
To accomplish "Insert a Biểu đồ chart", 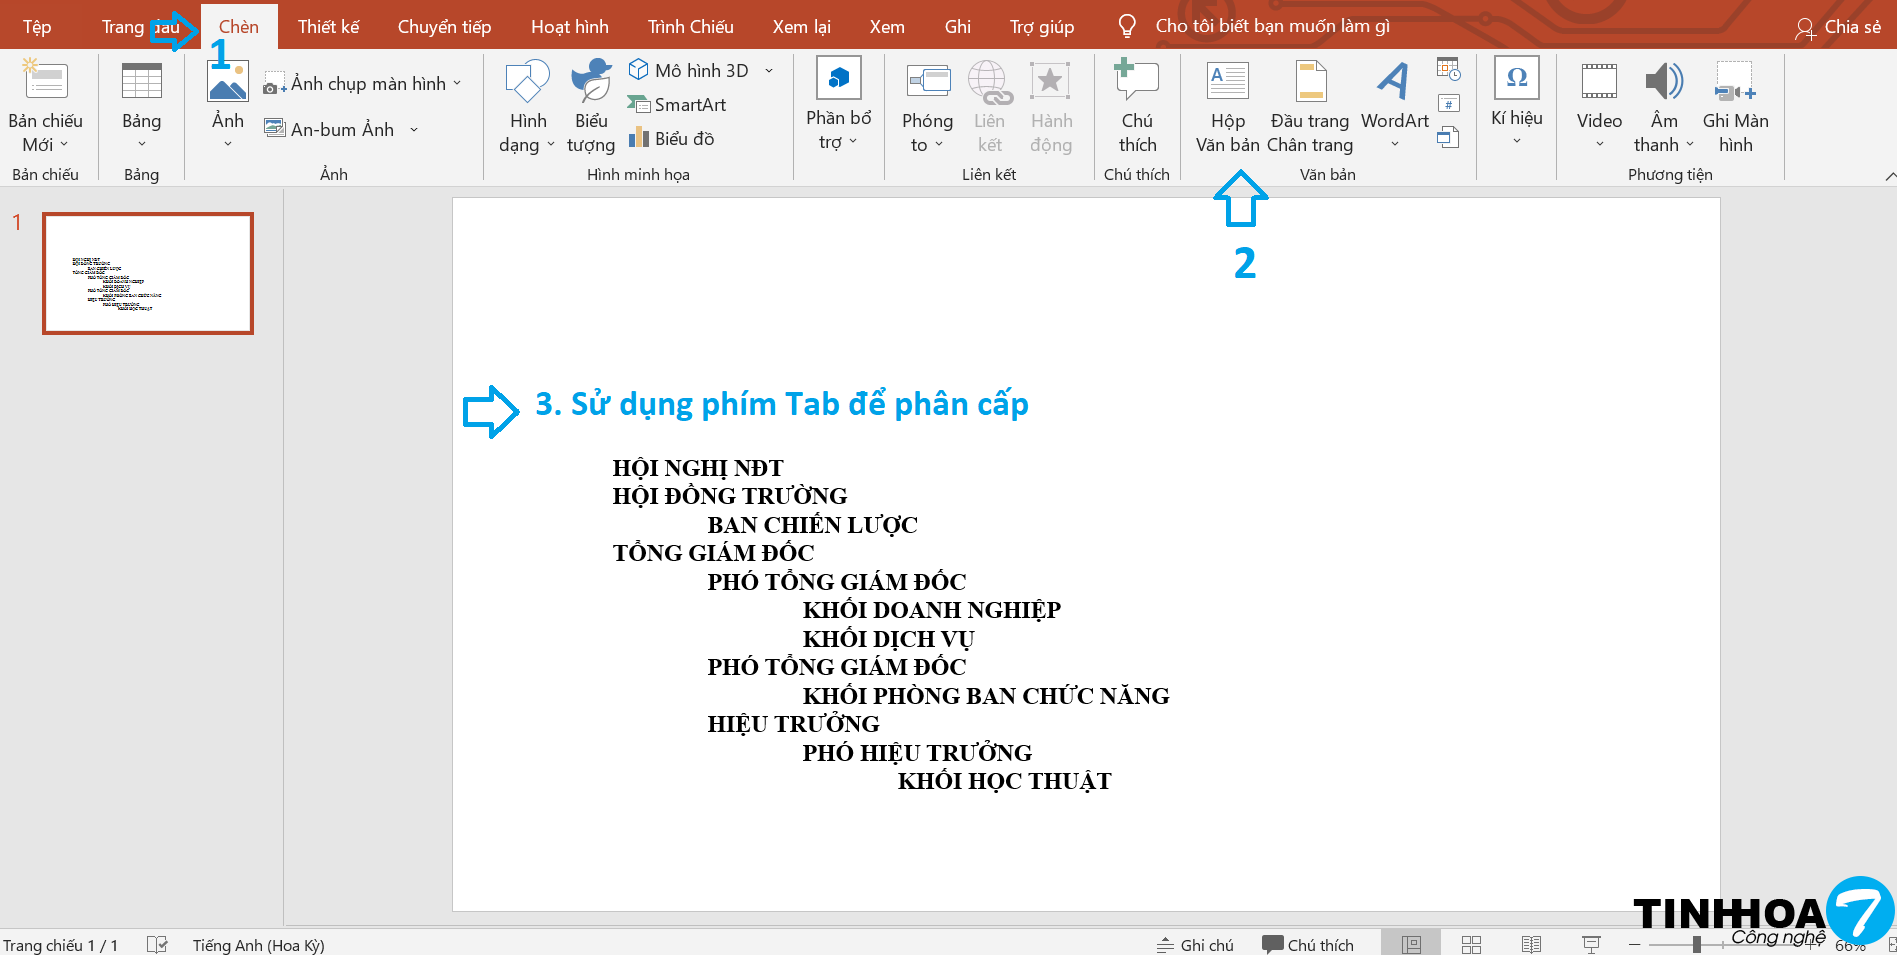I will (x=671, y=139).
